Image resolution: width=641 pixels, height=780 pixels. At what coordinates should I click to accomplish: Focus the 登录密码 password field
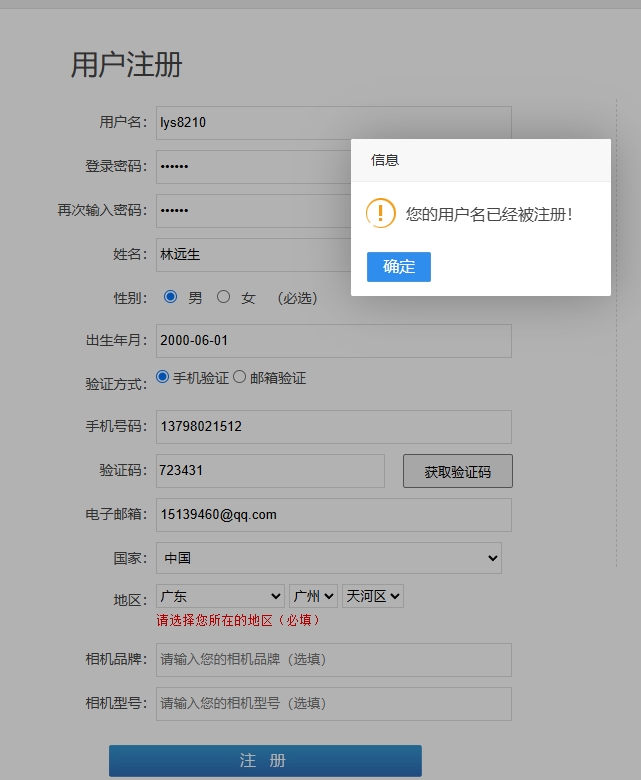(250, 167)
